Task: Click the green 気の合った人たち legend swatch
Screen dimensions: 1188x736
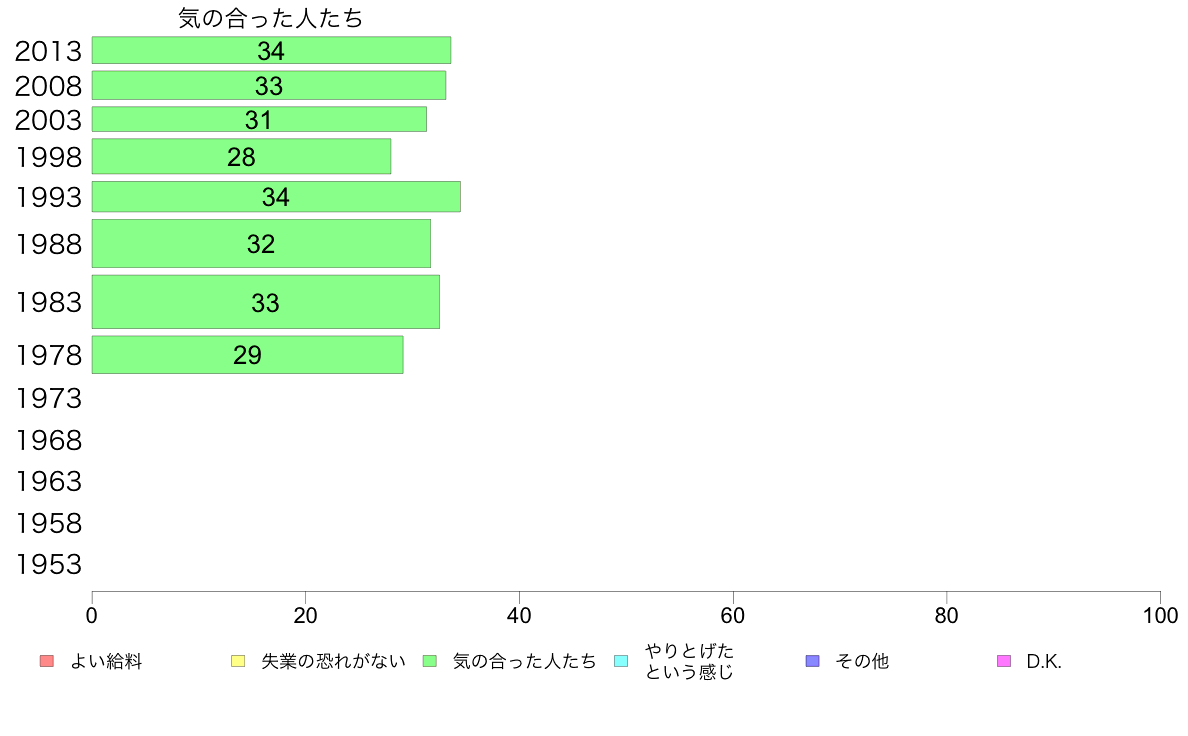Action: coord(430,661)
